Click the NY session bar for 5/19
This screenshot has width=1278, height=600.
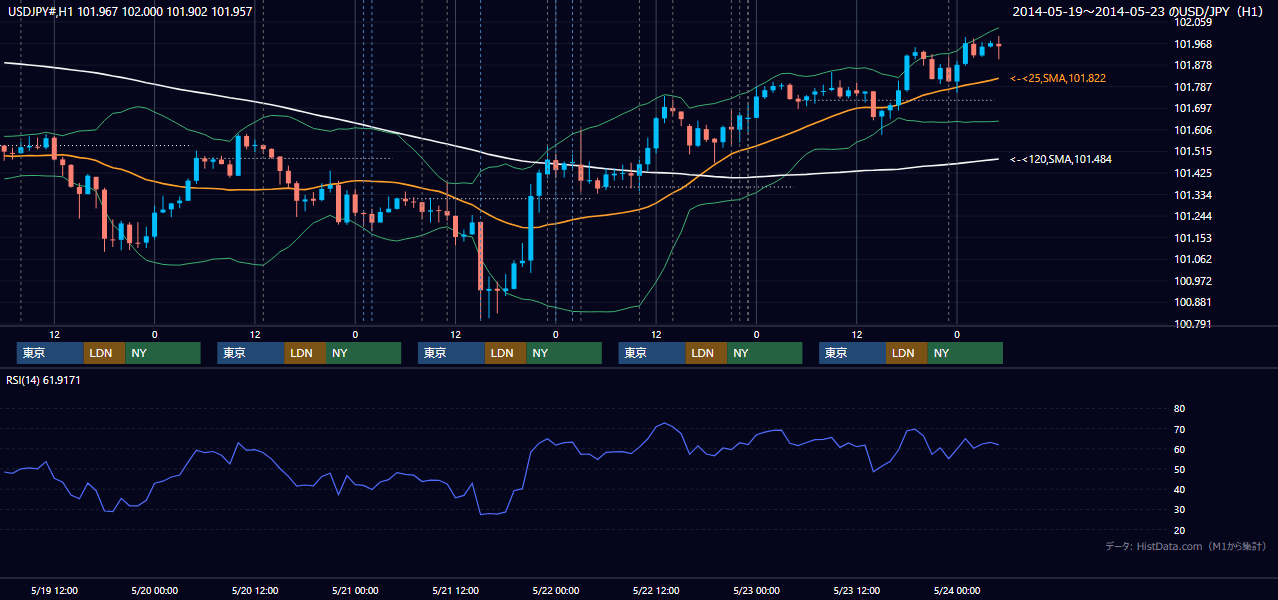point(163,353)
